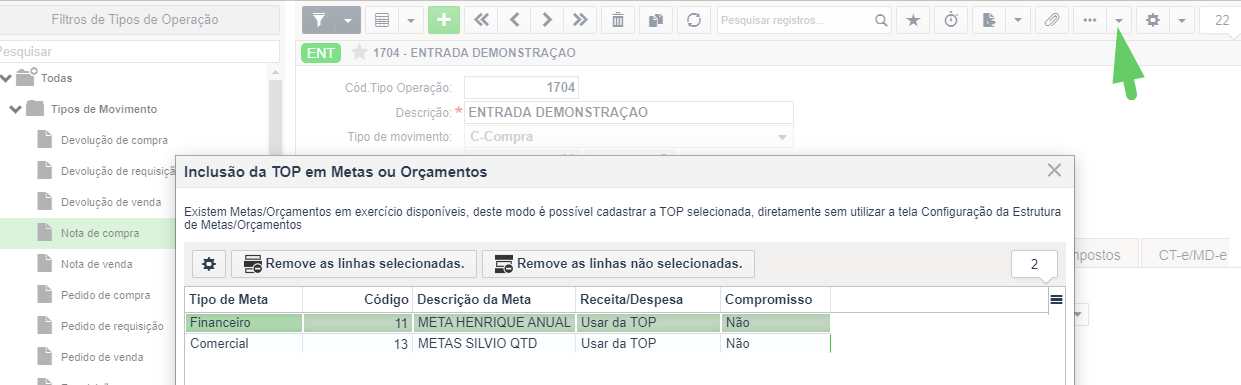Open the dropdown next to more options
Viewport: 1241px width, 385px height.
pyautogui.click(x=1118, y=19)
